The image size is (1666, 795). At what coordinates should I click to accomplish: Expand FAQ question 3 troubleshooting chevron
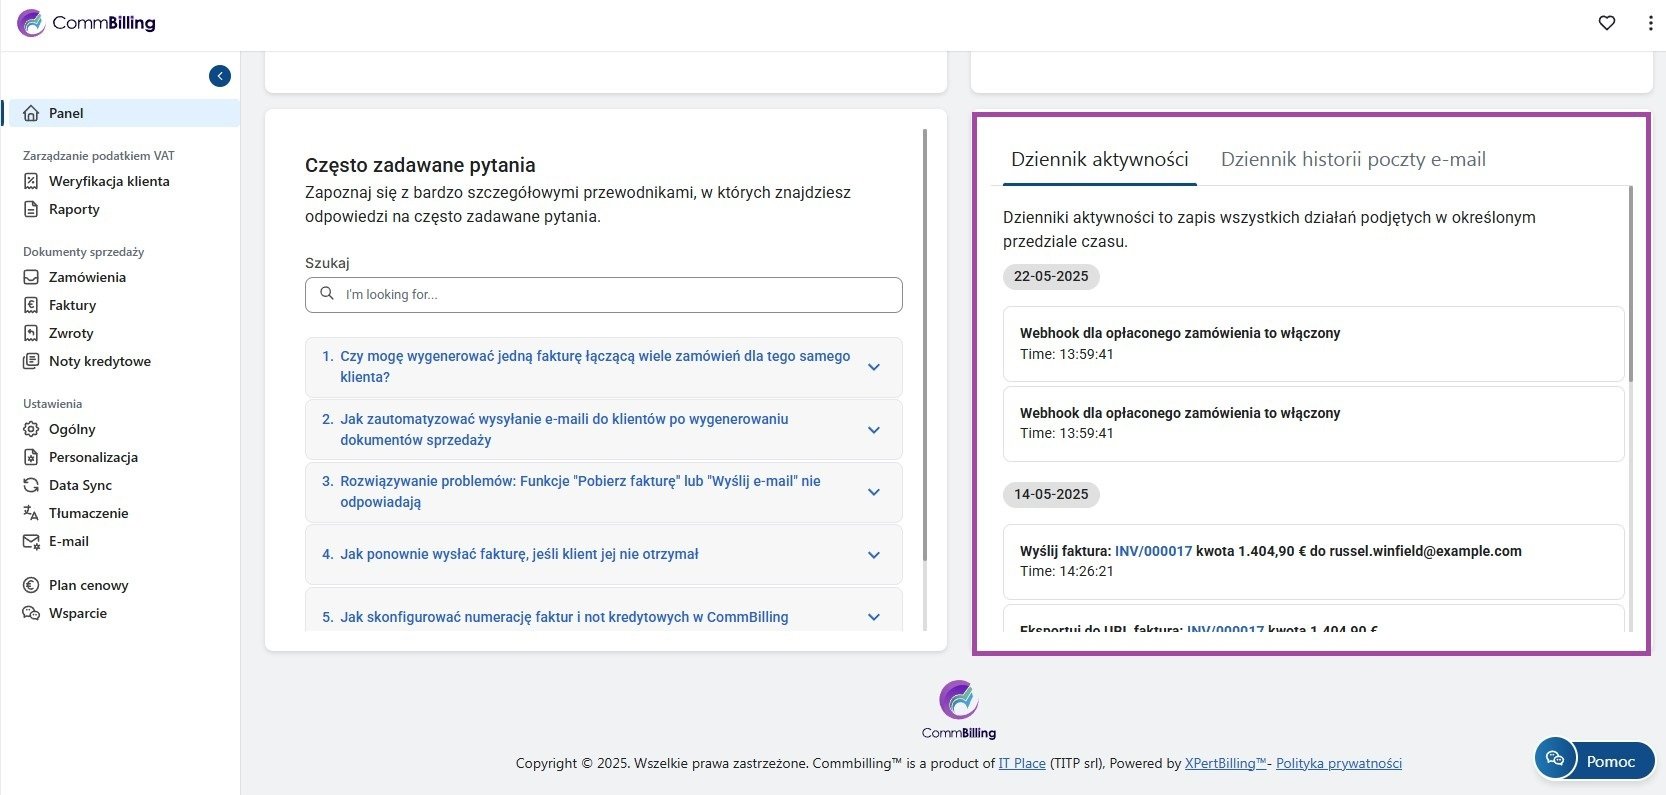point(873,492)
